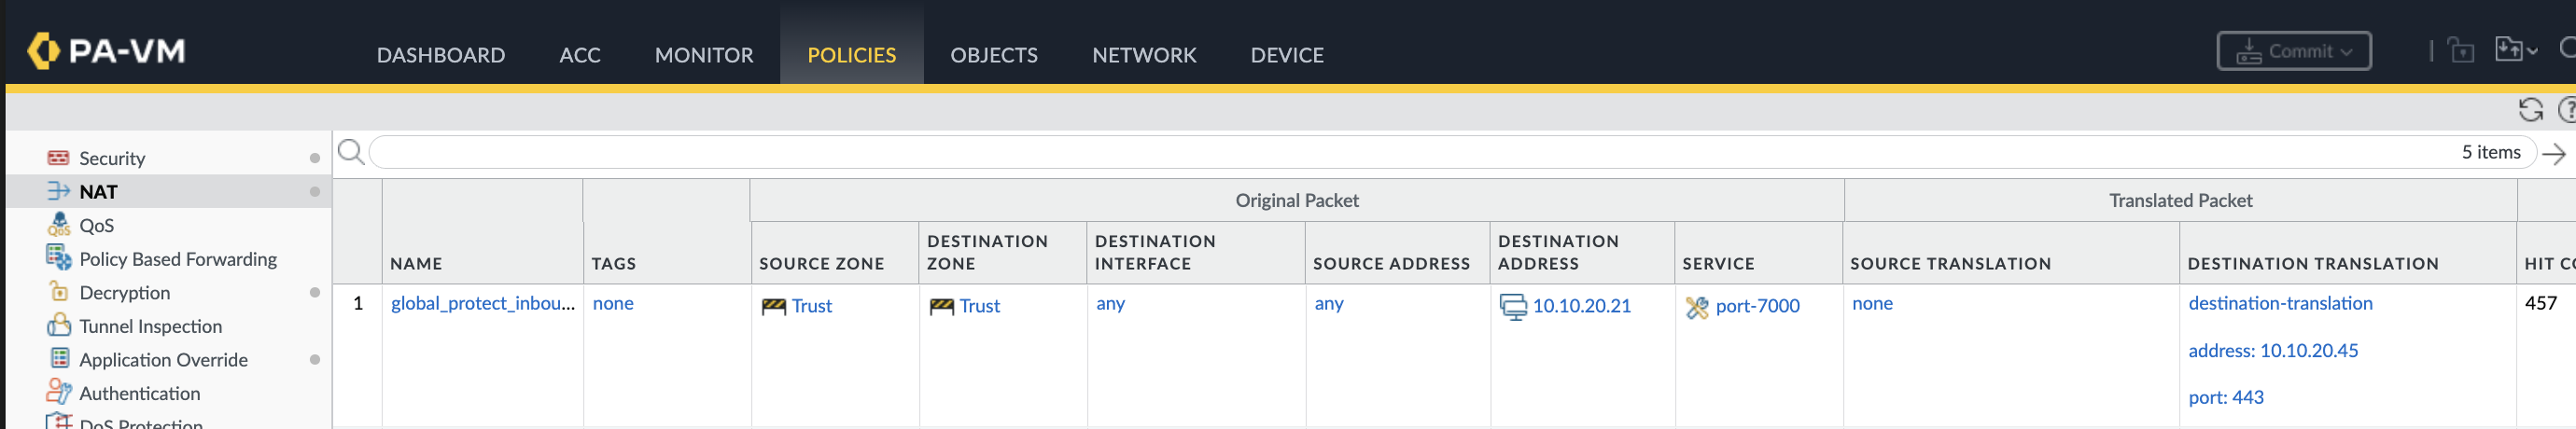Open the DASHBOARD tab
The image size is (2576, 429).
(x=441, y=55)
